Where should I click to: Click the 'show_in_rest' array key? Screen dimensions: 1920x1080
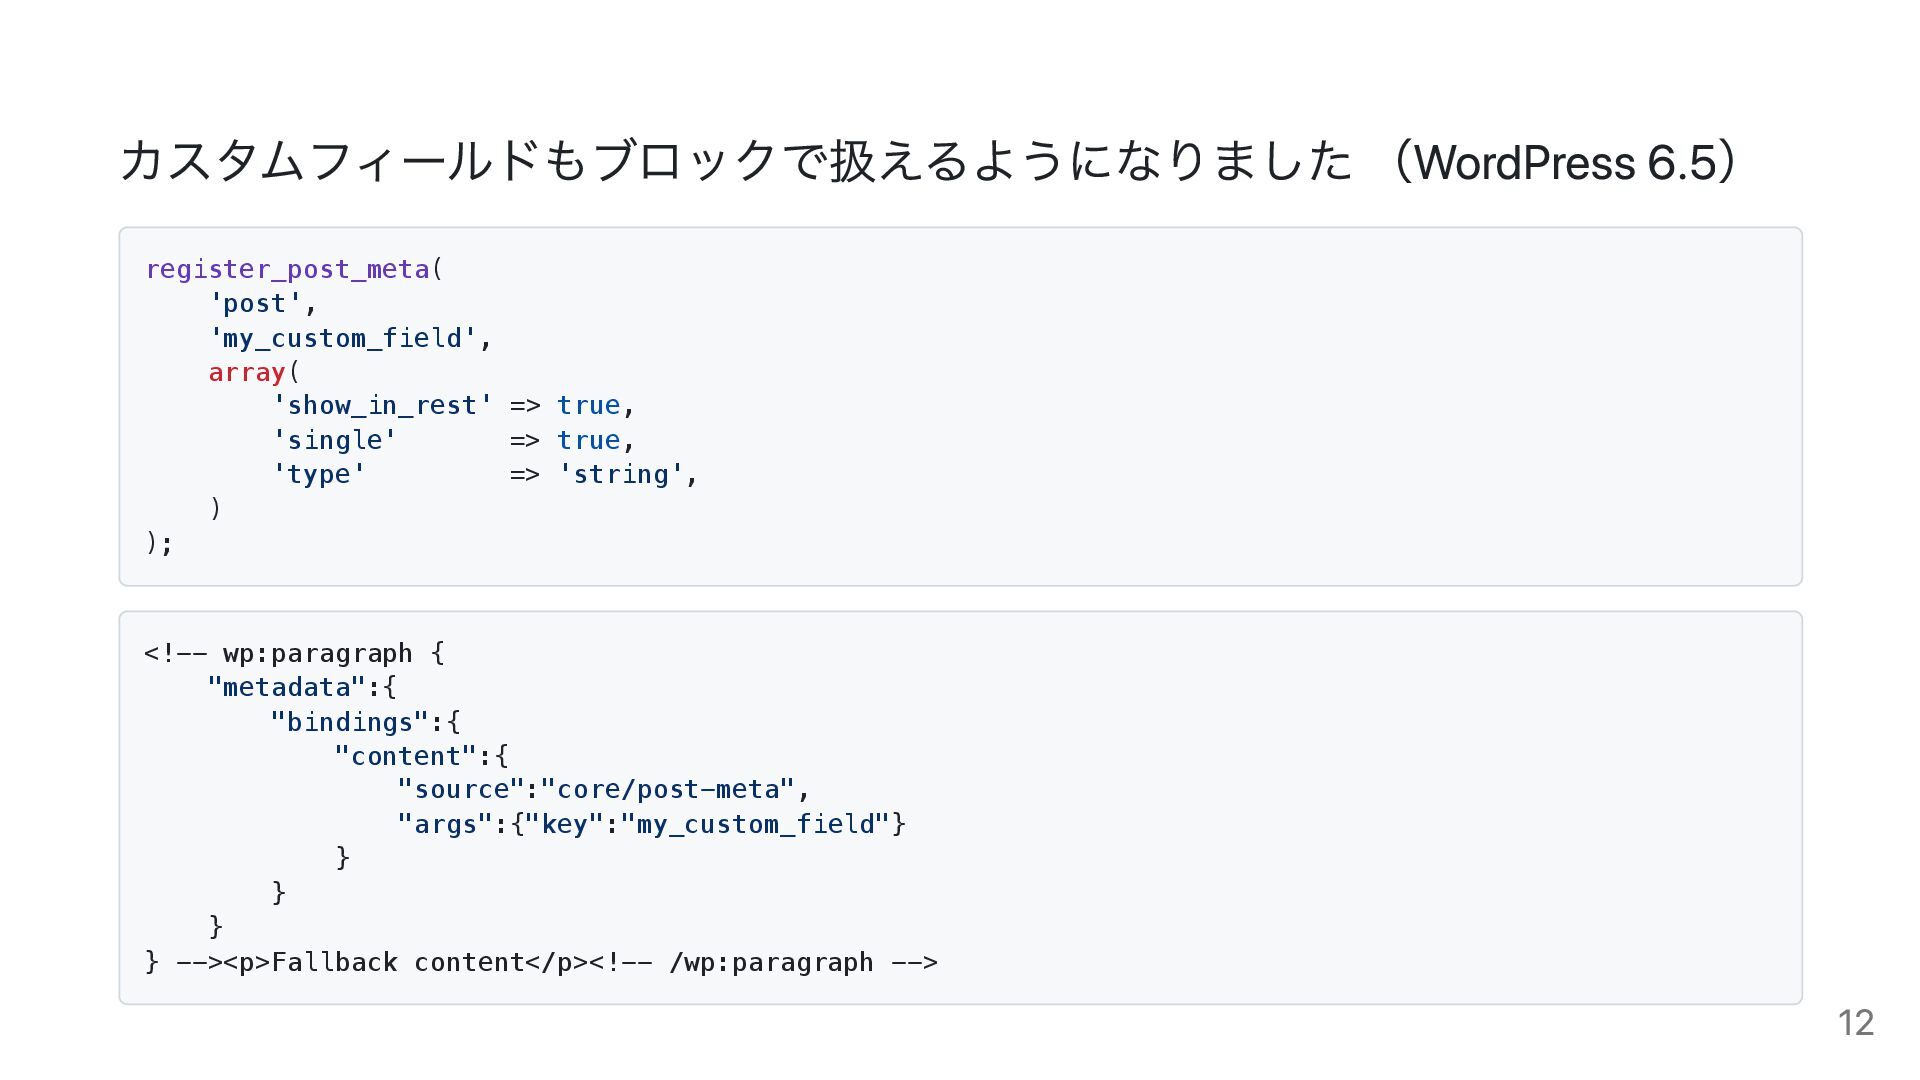coord(382,406)
